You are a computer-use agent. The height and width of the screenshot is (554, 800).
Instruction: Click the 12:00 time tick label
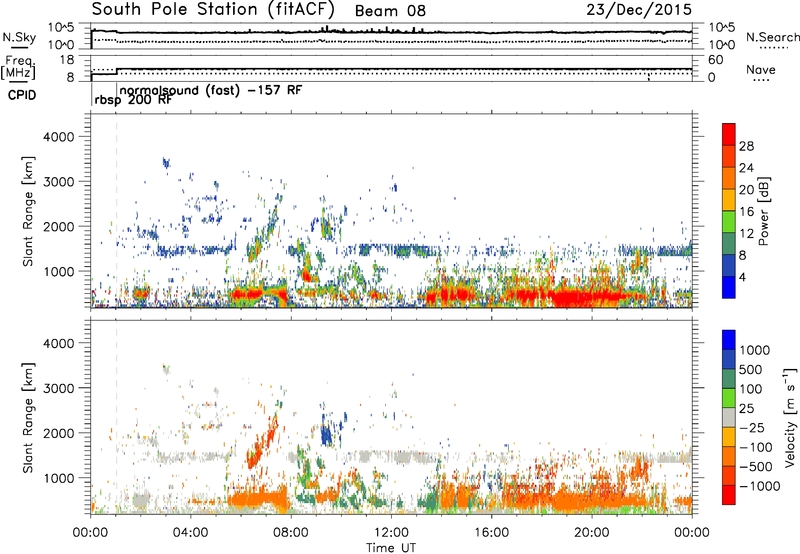click(391, 533)
